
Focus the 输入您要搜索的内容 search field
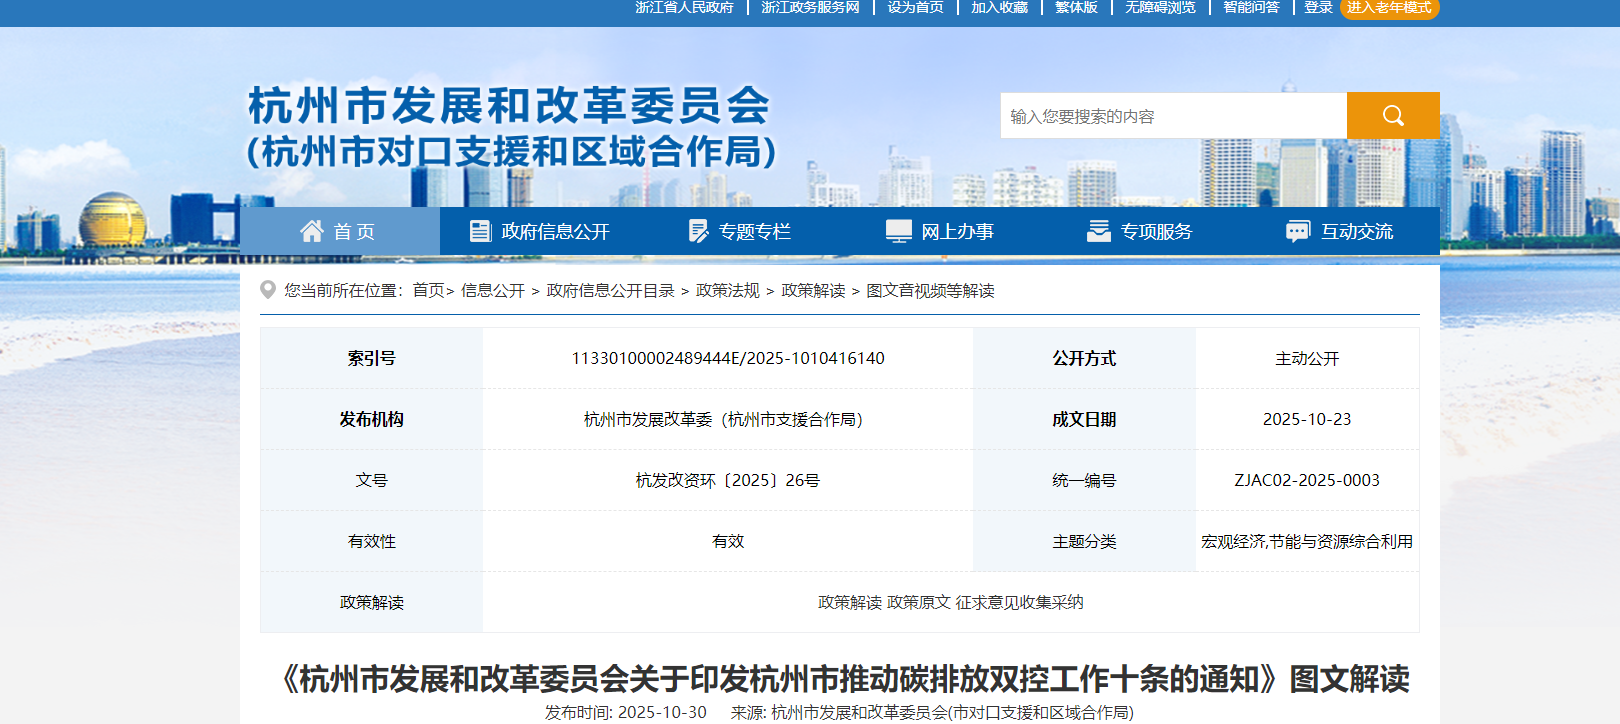(x=1172, y=116)
